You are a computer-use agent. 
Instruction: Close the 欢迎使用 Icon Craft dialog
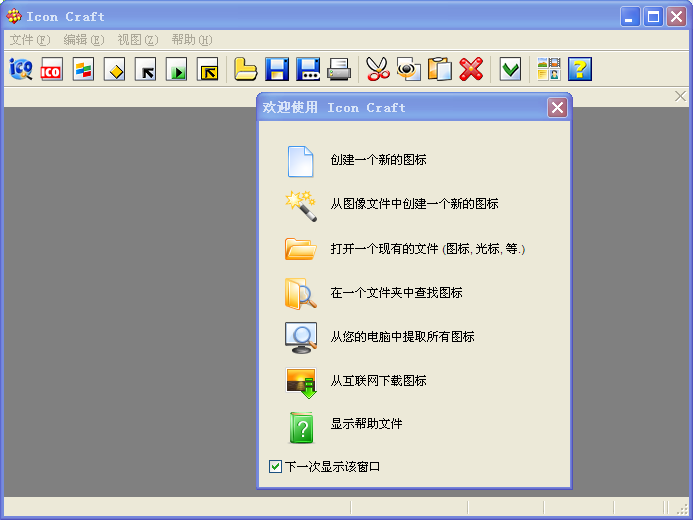(x=557, y=107)
